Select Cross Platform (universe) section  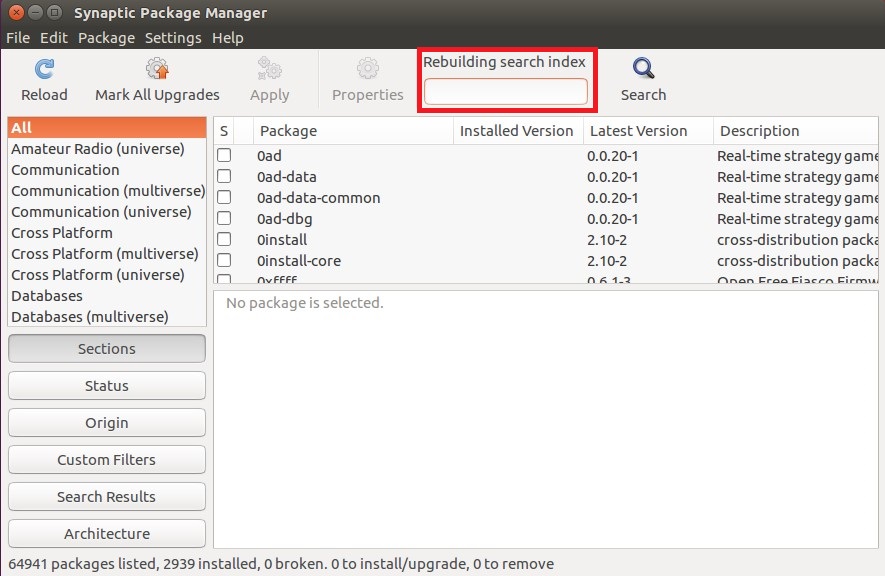coord(107,275)
